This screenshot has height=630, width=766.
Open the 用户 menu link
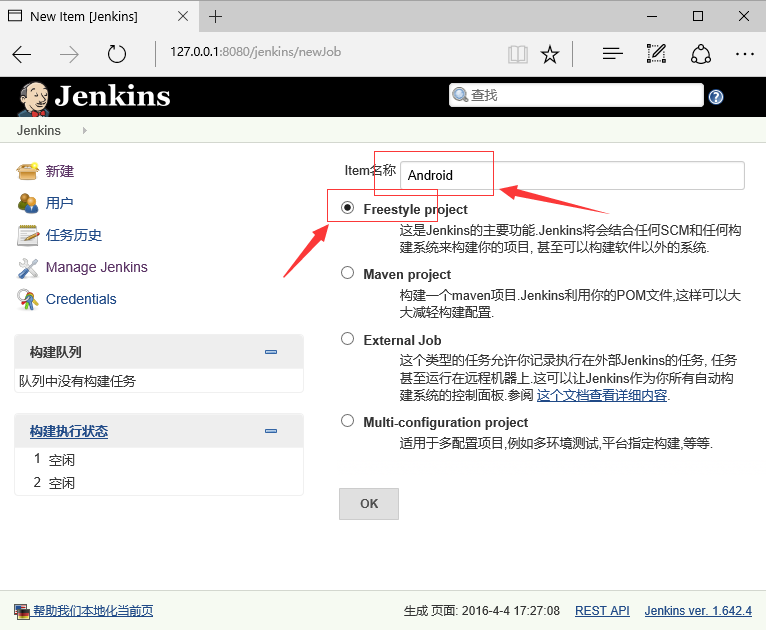60,203
